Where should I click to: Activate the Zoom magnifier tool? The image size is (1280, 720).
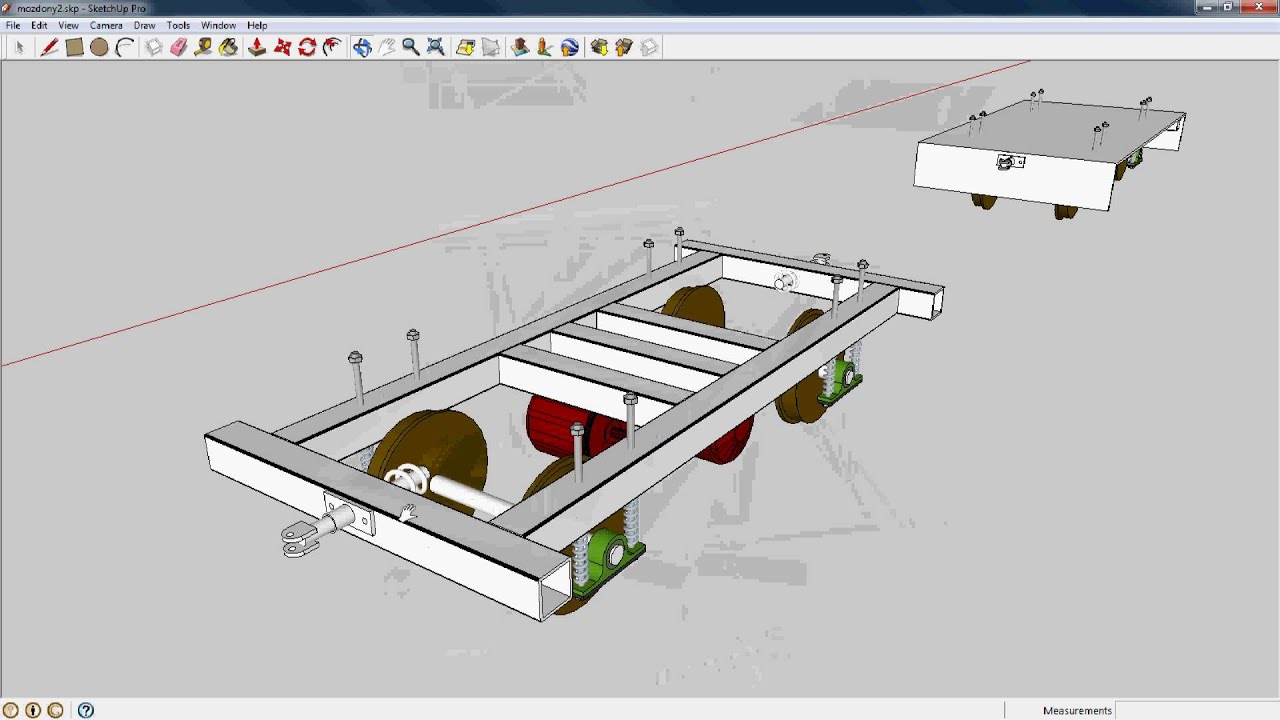click(411, 47)
